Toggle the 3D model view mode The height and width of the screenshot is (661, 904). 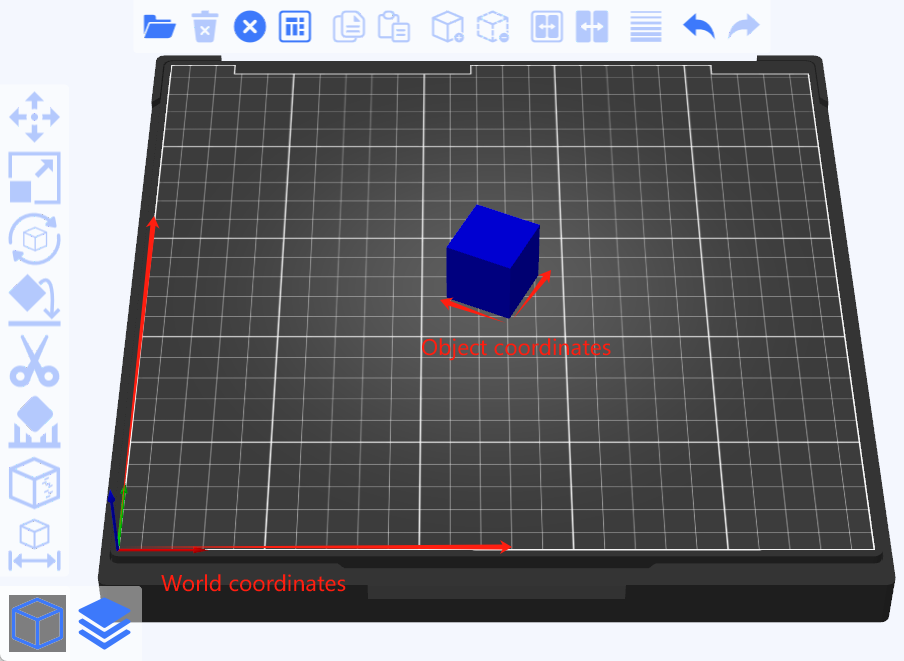37,622
